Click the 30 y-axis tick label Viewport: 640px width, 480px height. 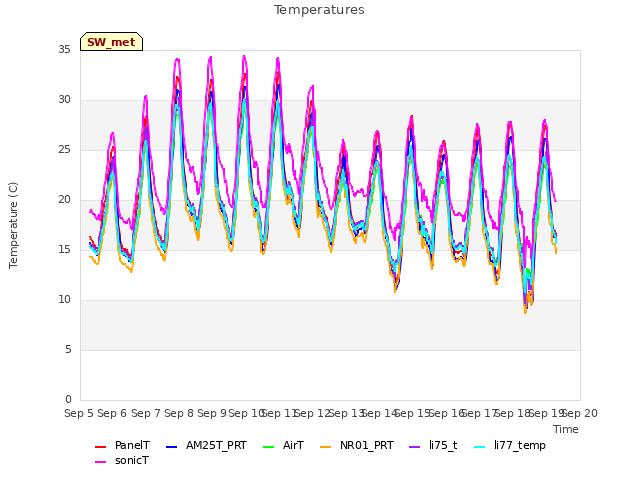(64, 100)
